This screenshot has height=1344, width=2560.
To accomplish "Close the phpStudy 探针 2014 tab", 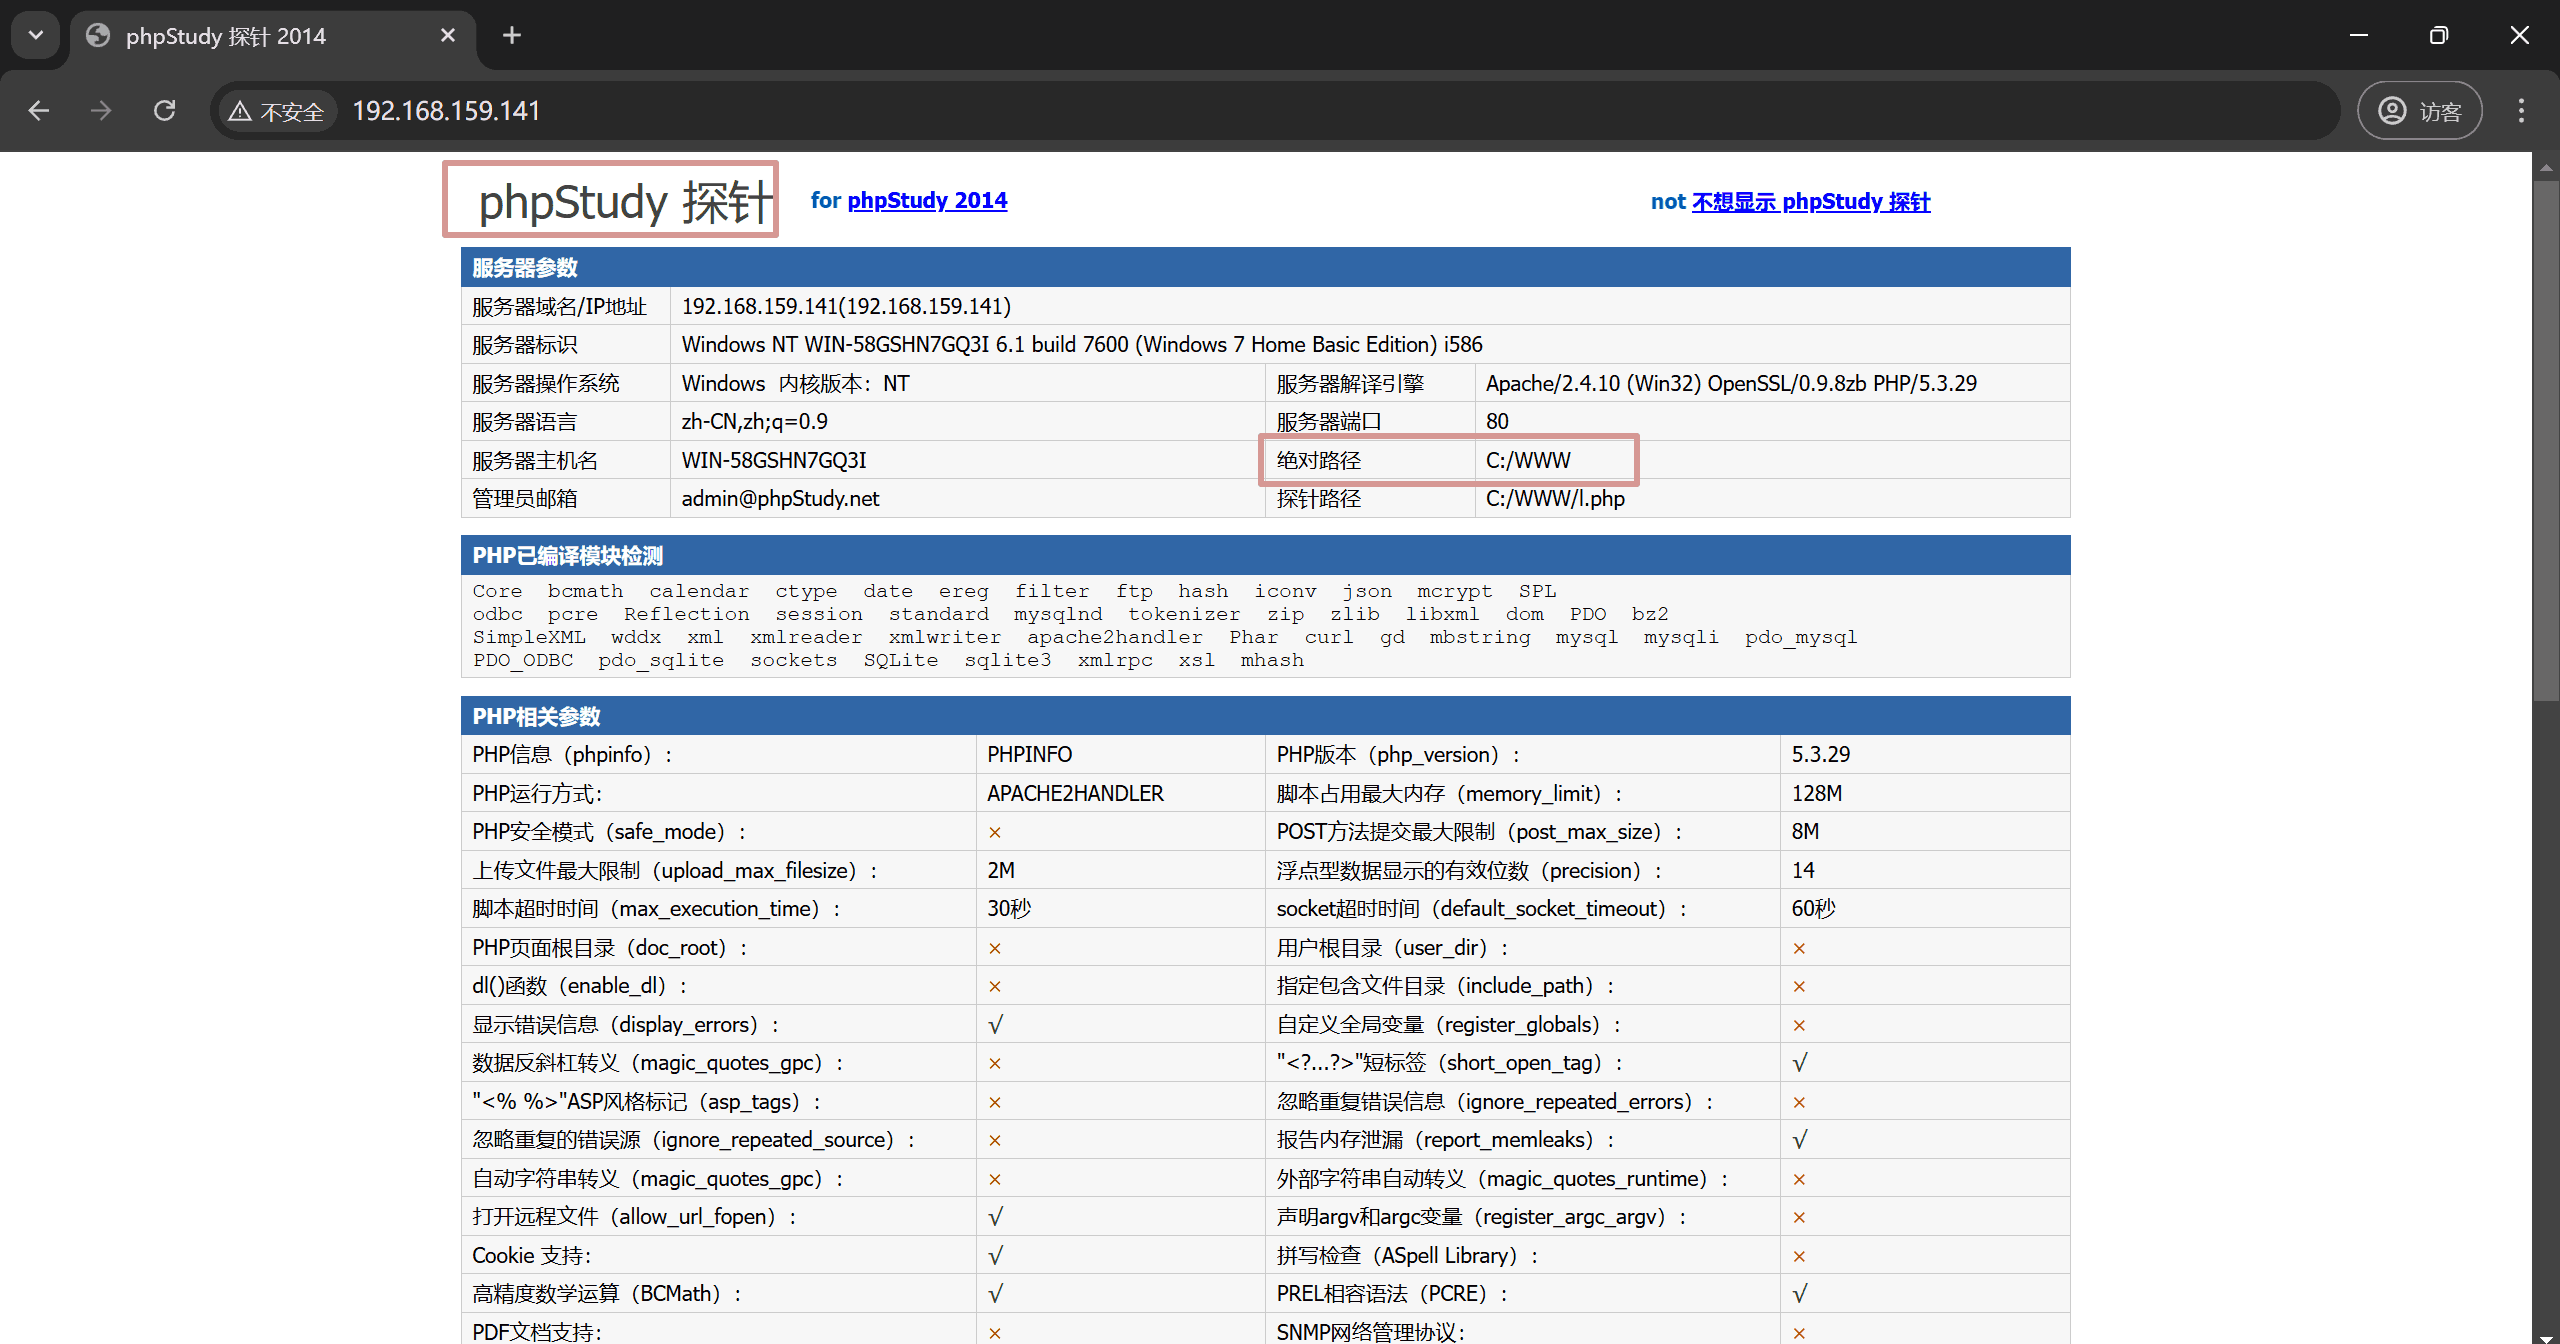I will [448, 36].
